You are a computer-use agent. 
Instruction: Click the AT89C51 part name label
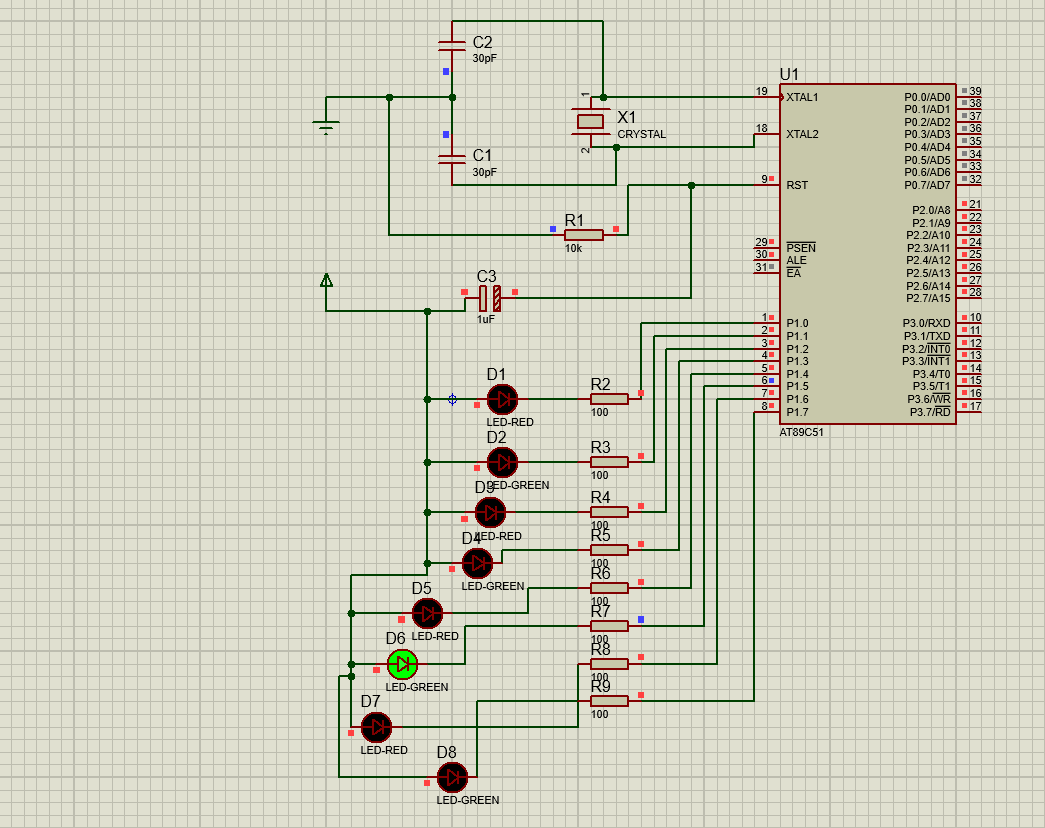pyautogui.click(x=801, y=432)
